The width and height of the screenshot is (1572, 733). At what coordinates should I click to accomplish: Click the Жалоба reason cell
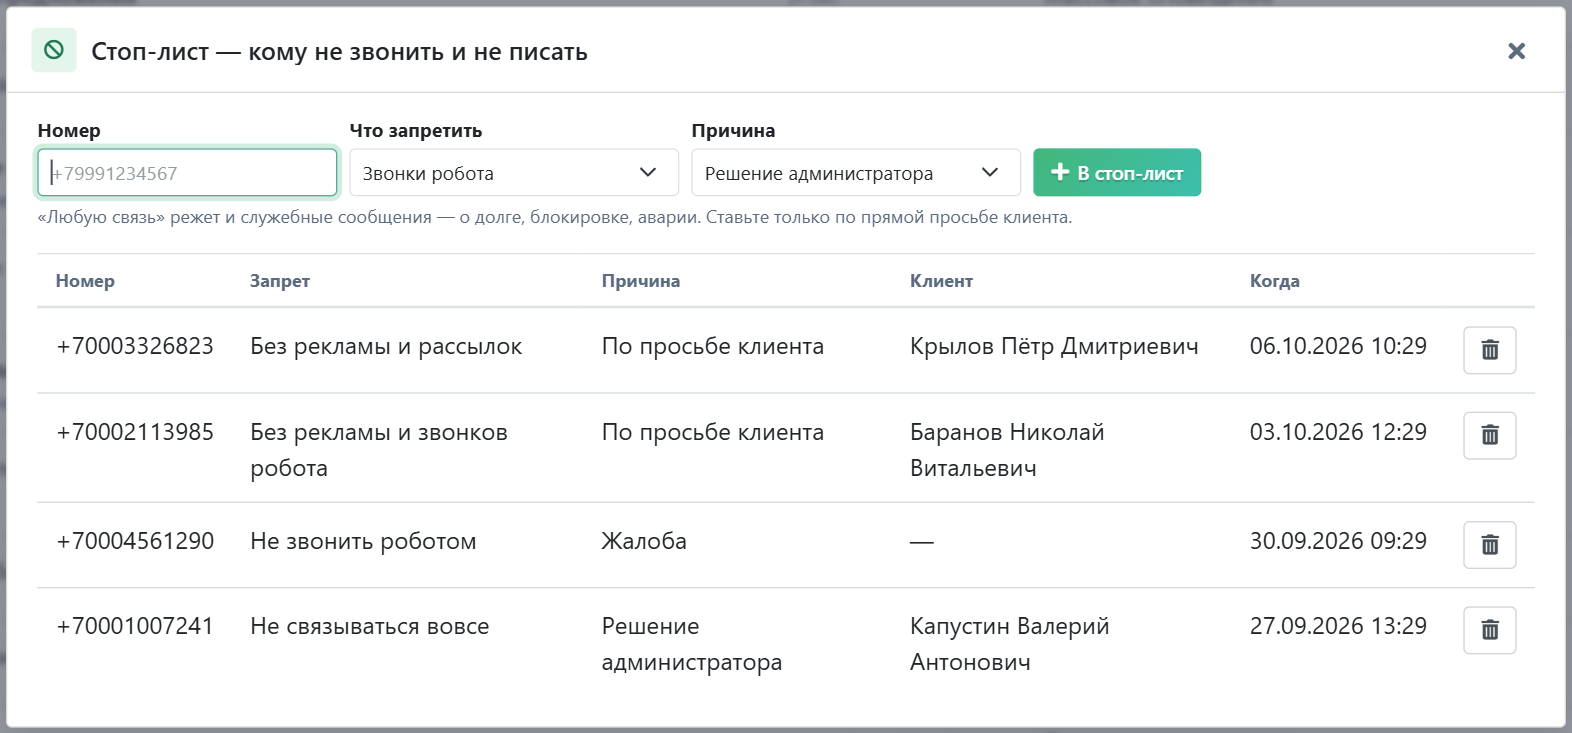pyautogui.click(x=644, y=541)
